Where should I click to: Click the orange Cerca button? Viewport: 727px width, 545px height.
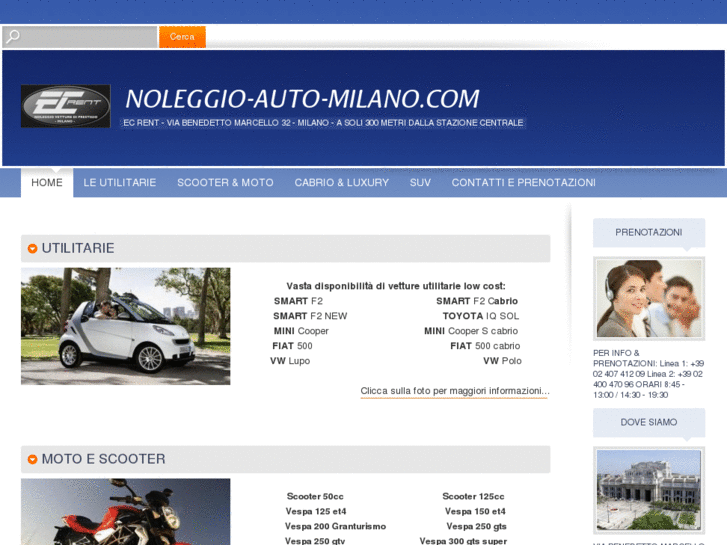[x=182, y=37]
